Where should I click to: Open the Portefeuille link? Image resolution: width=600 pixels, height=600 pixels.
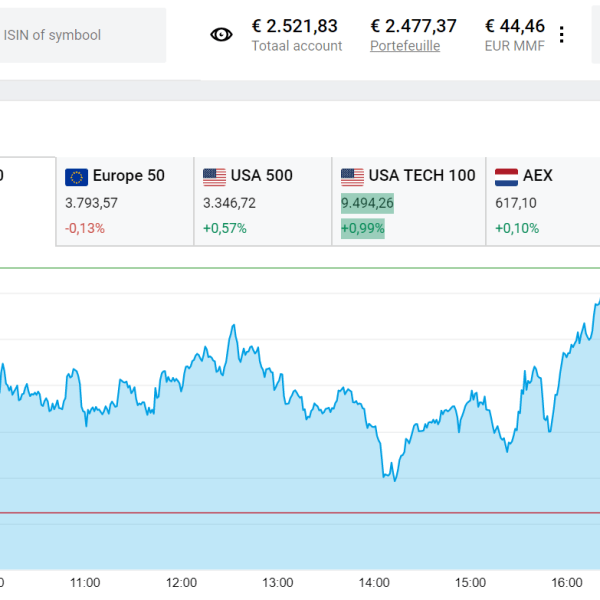pos(404,46)
